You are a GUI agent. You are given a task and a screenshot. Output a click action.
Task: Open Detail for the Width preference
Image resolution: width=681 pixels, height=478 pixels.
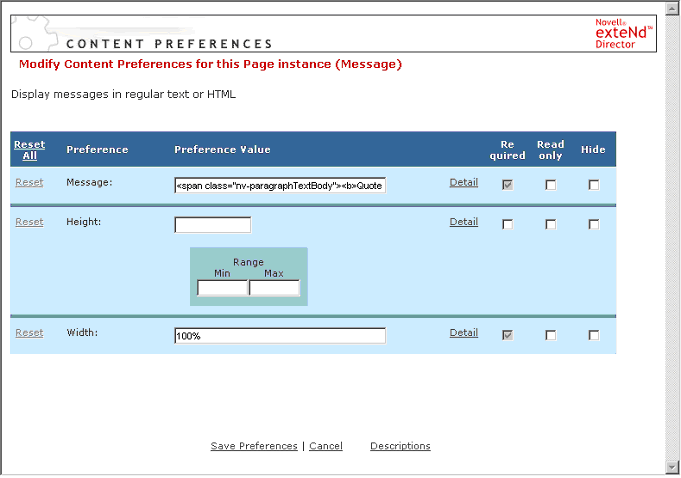pyautogui.click(x=464, y=333)
